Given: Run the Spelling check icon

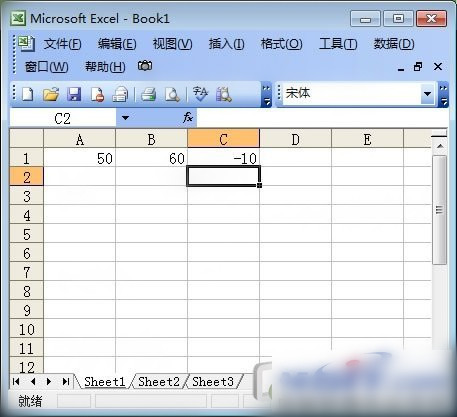Looking at the screenshot, I should tap(200, 94).
